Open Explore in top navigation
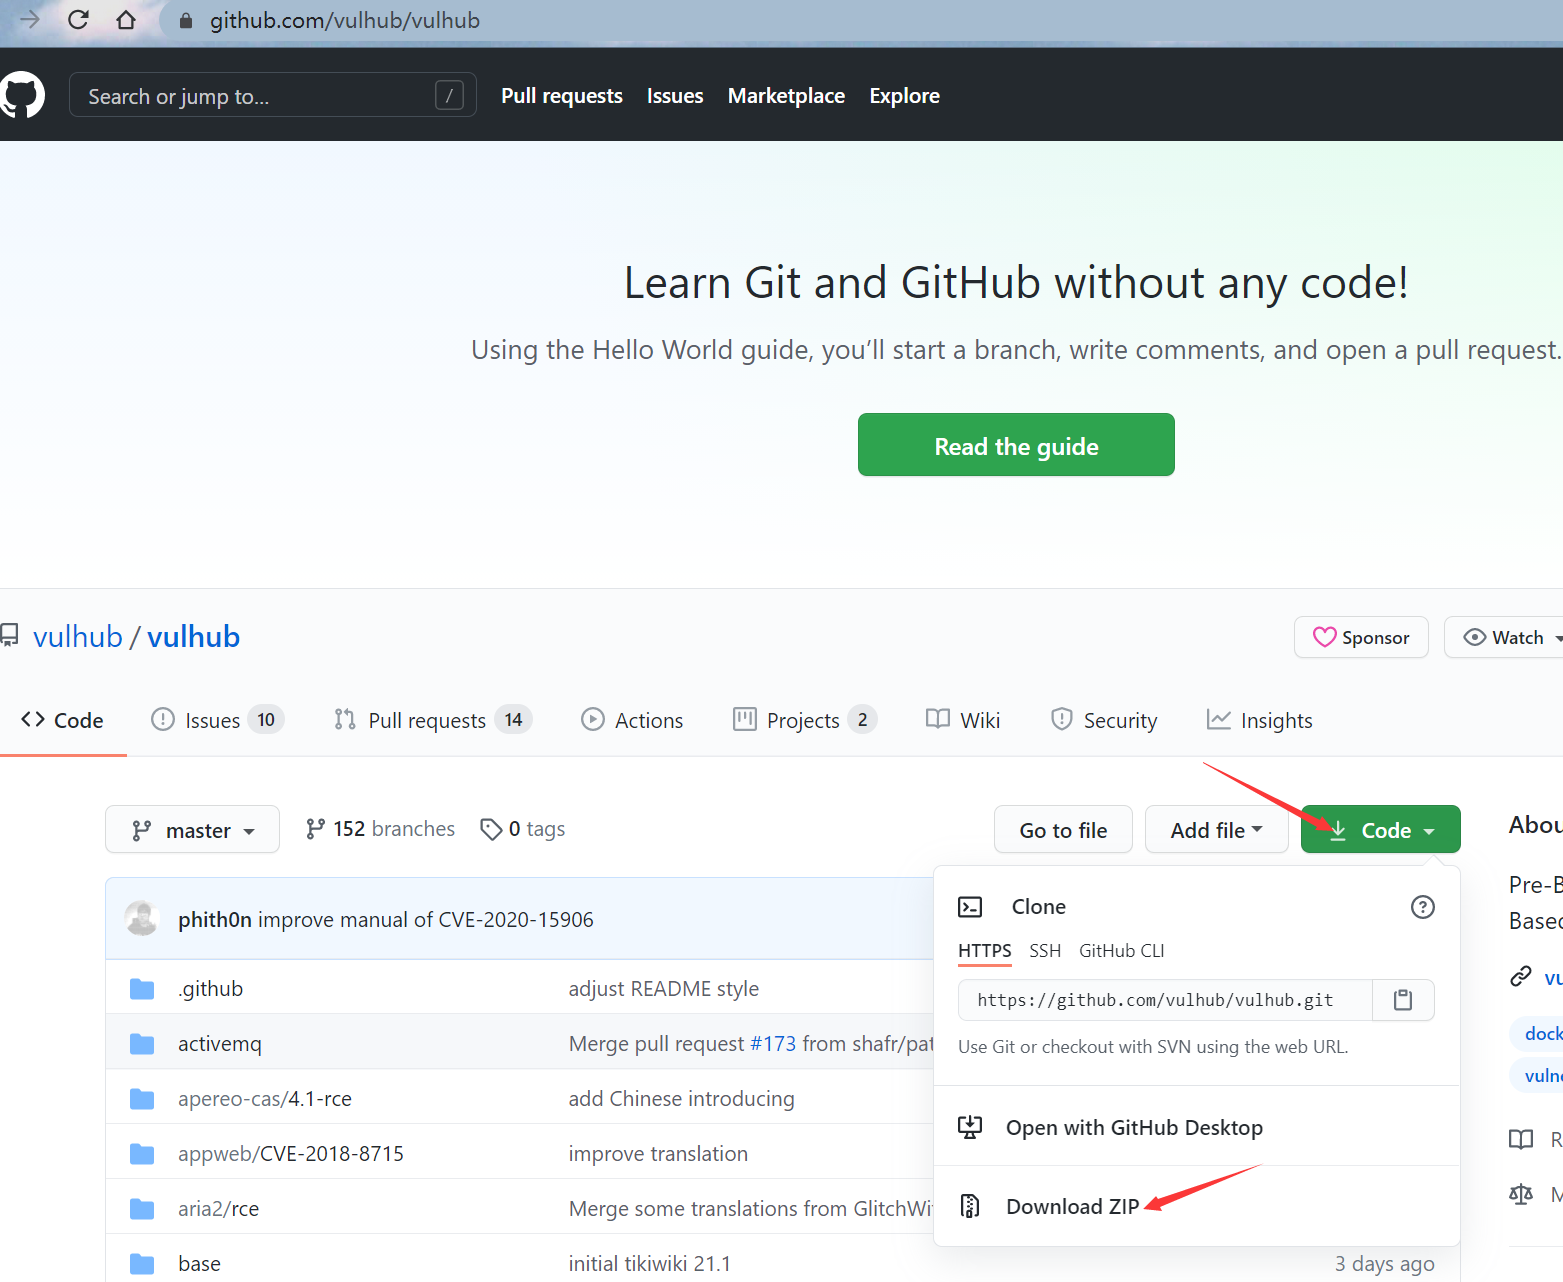Screen dimensions: 1563x1282 [904, 96]
